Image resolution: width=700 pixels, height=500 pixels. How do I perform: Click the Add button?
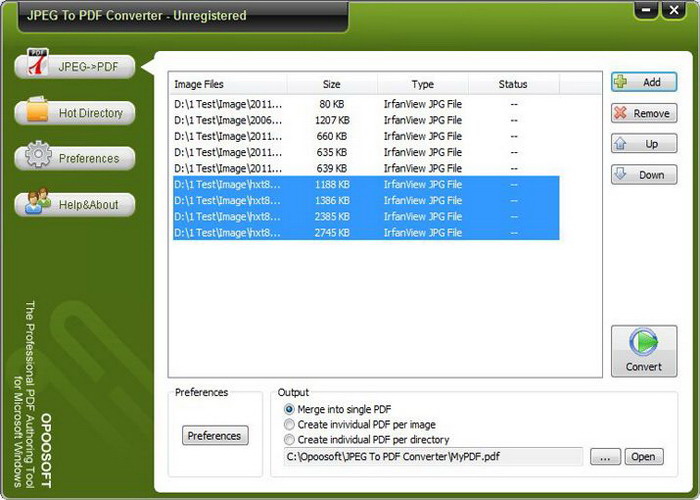(x=644, y=82)
